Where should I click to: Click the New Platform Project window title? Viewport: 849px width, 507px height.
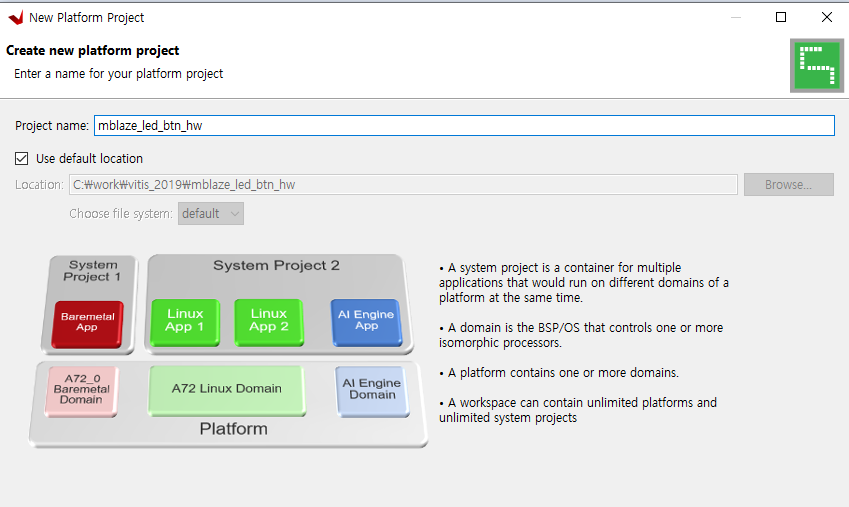tap(87, 18)
